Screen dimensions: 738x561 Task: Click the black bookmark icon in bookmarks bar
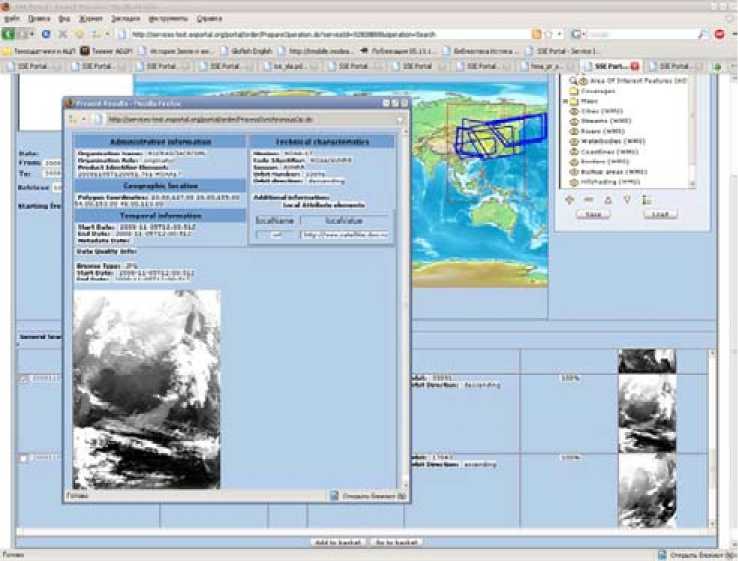[85, 51]
